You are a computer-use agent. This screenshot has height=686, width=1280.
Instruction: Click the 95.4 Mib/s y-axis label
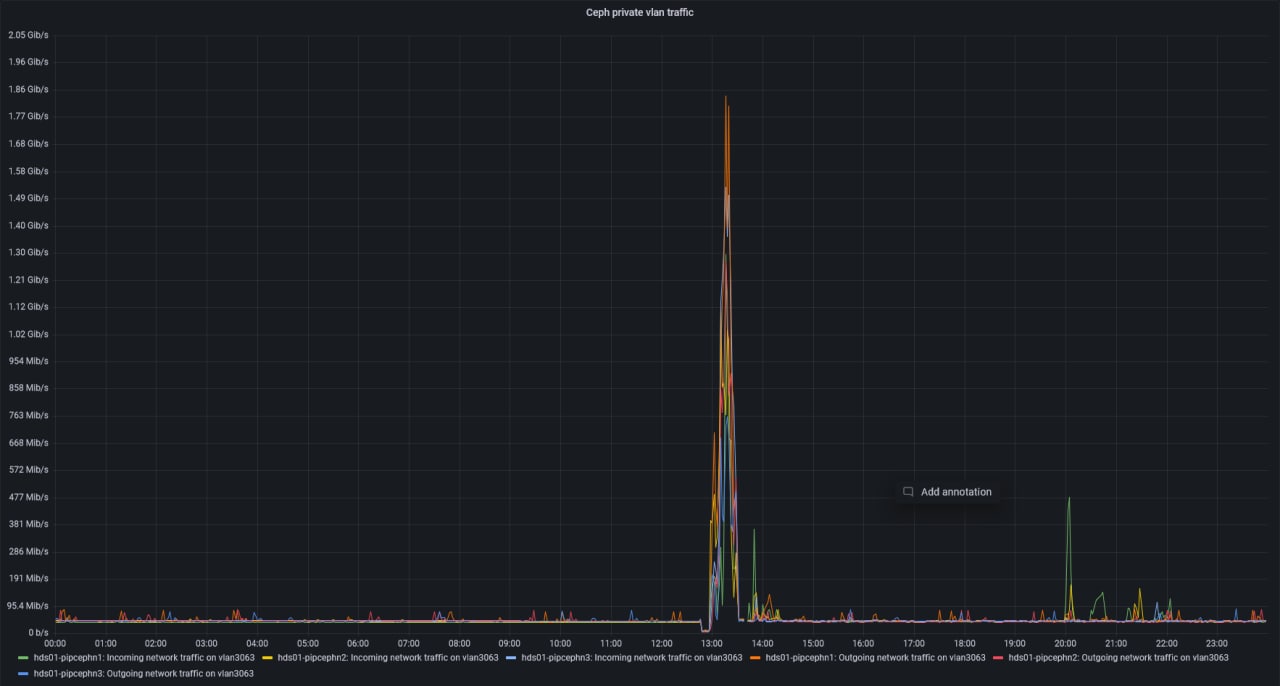coord(28,606)
